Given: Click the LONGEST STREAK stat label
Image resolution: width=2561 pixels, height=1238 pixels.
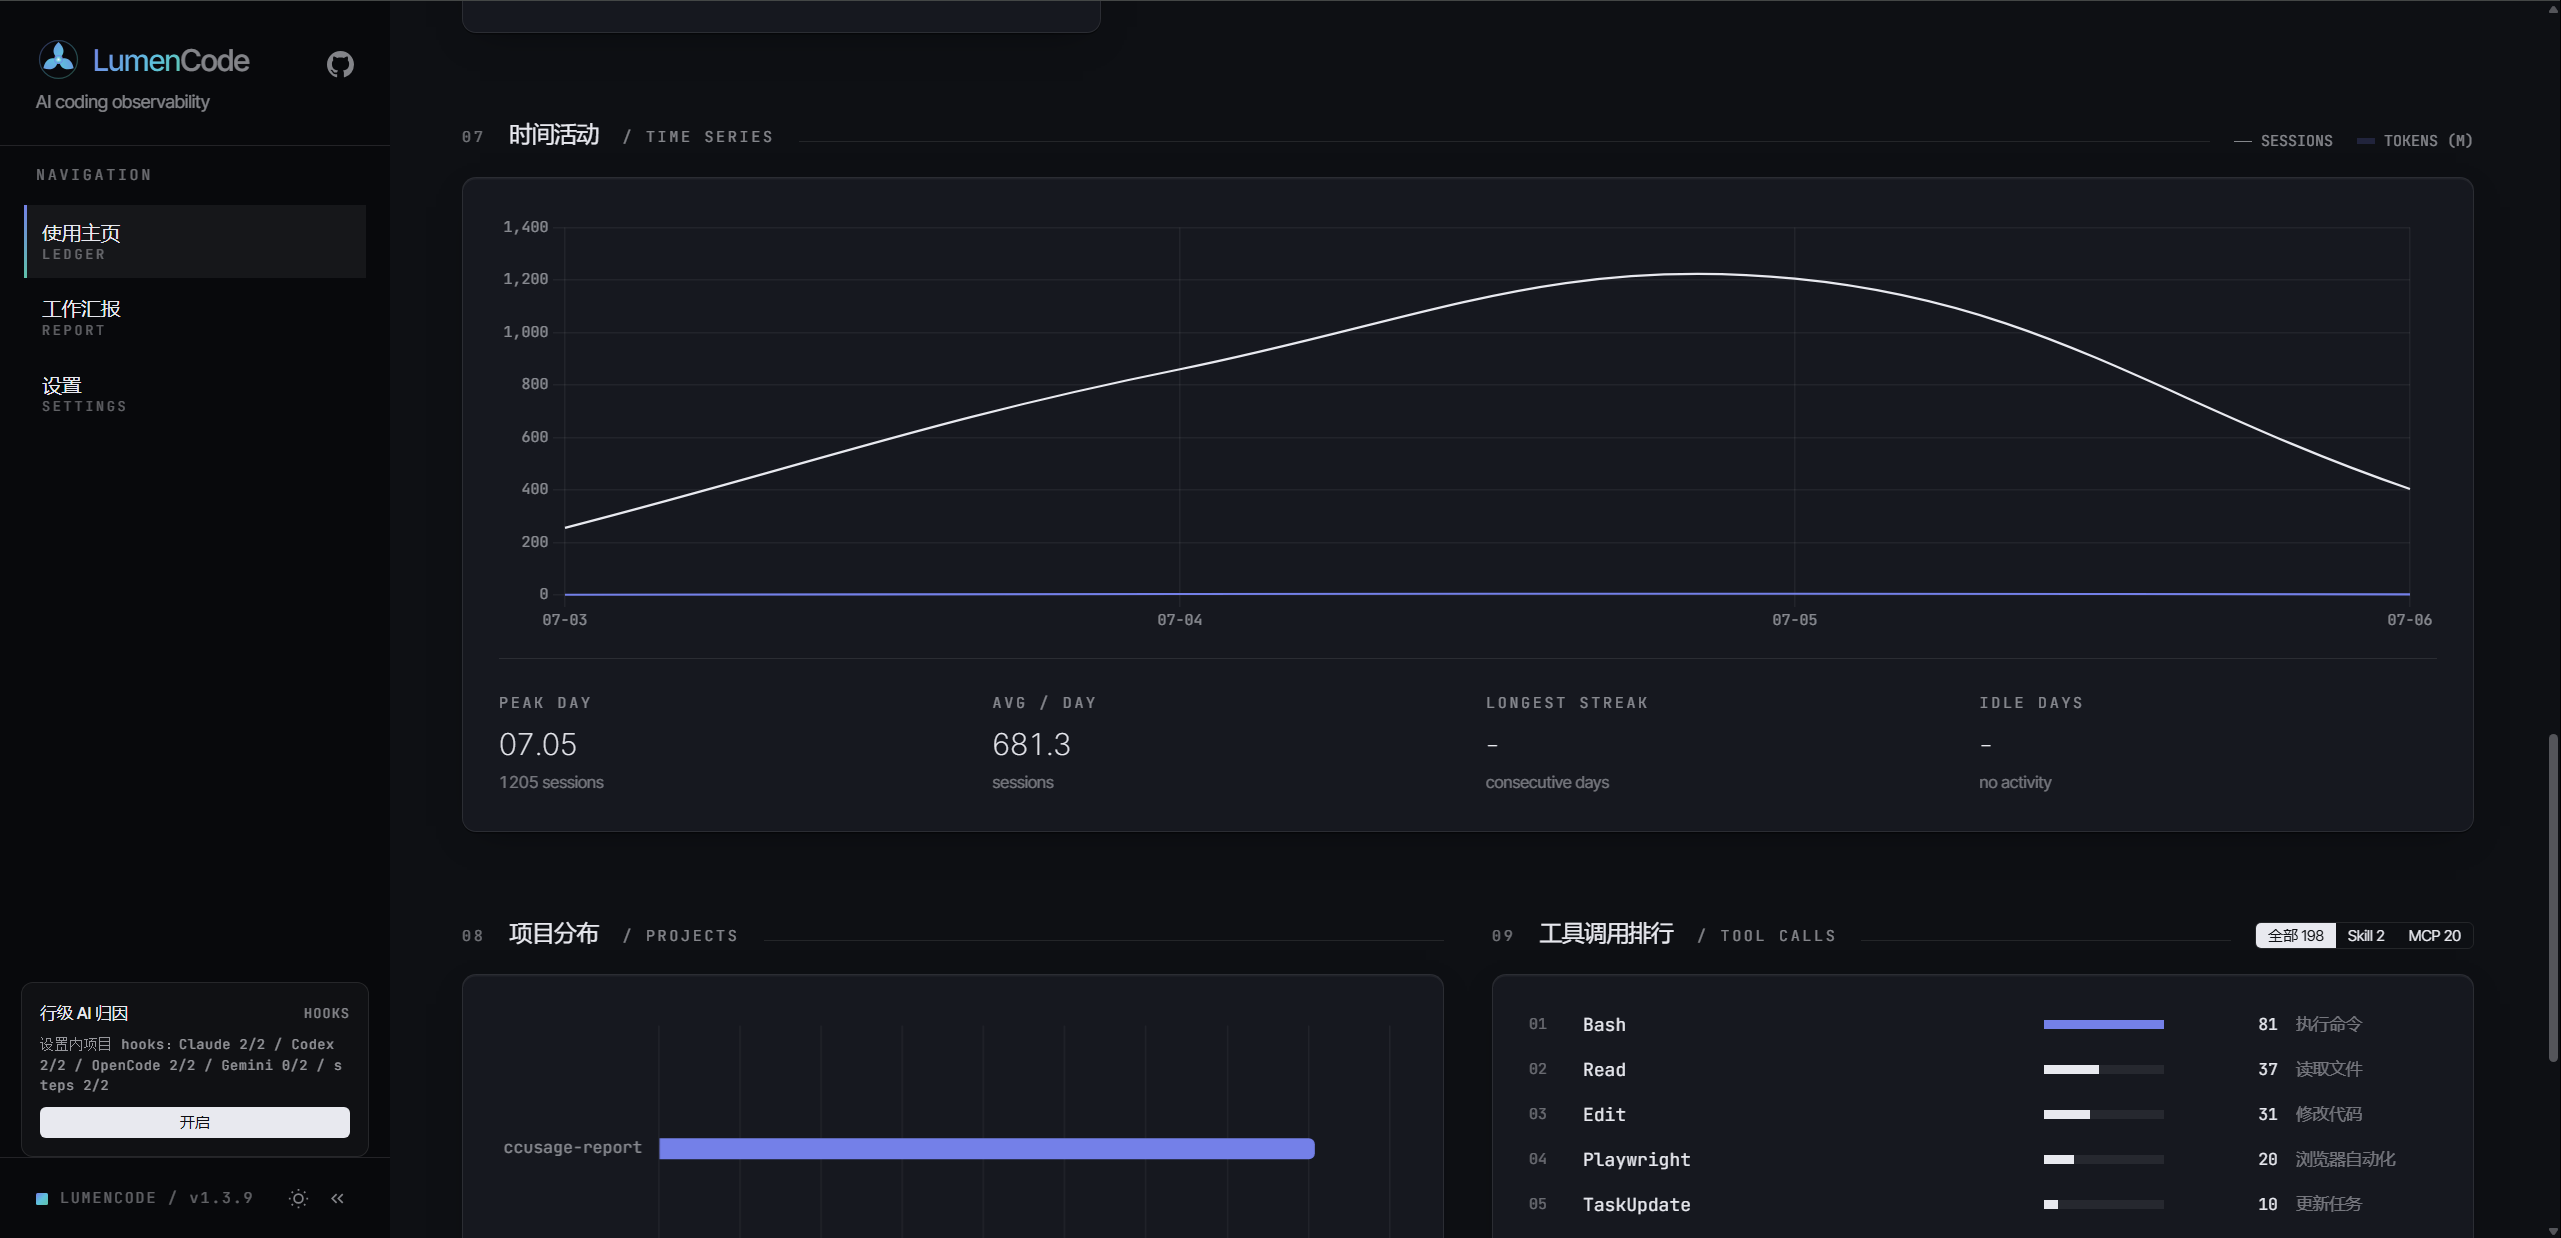Looking at the screenshot, I should pos(1567,703).
